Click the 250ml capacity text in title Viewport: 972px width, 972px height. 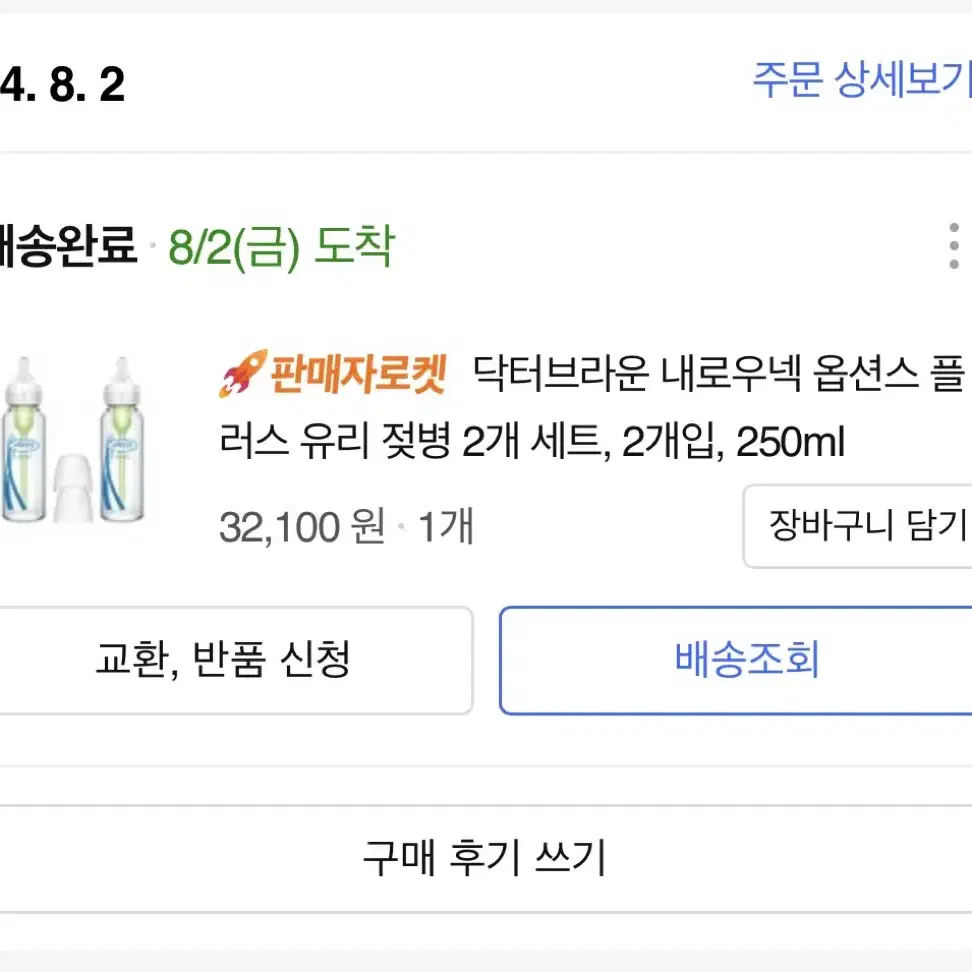tap(790, 441)
